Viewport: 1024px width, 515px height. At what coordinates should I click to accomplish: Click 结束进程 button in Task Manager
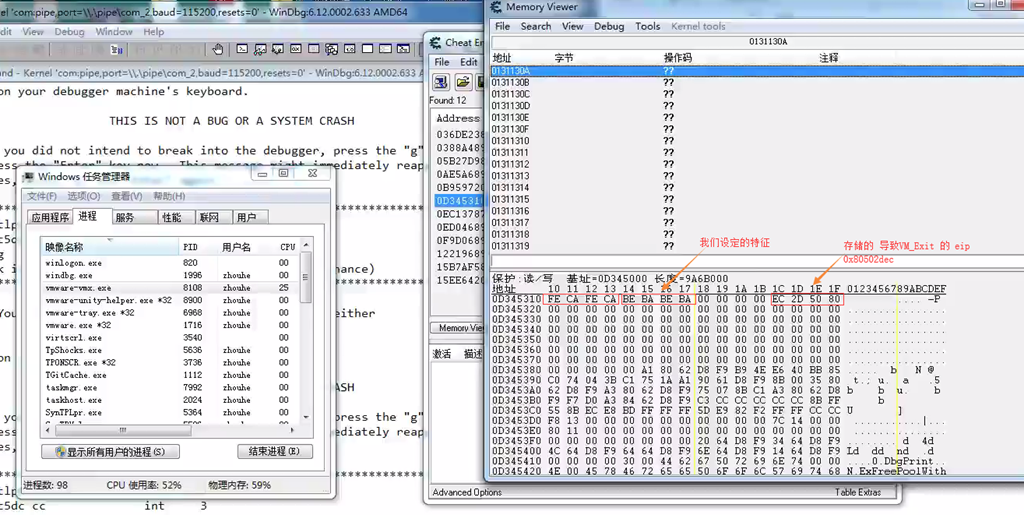tap(274, 452)
